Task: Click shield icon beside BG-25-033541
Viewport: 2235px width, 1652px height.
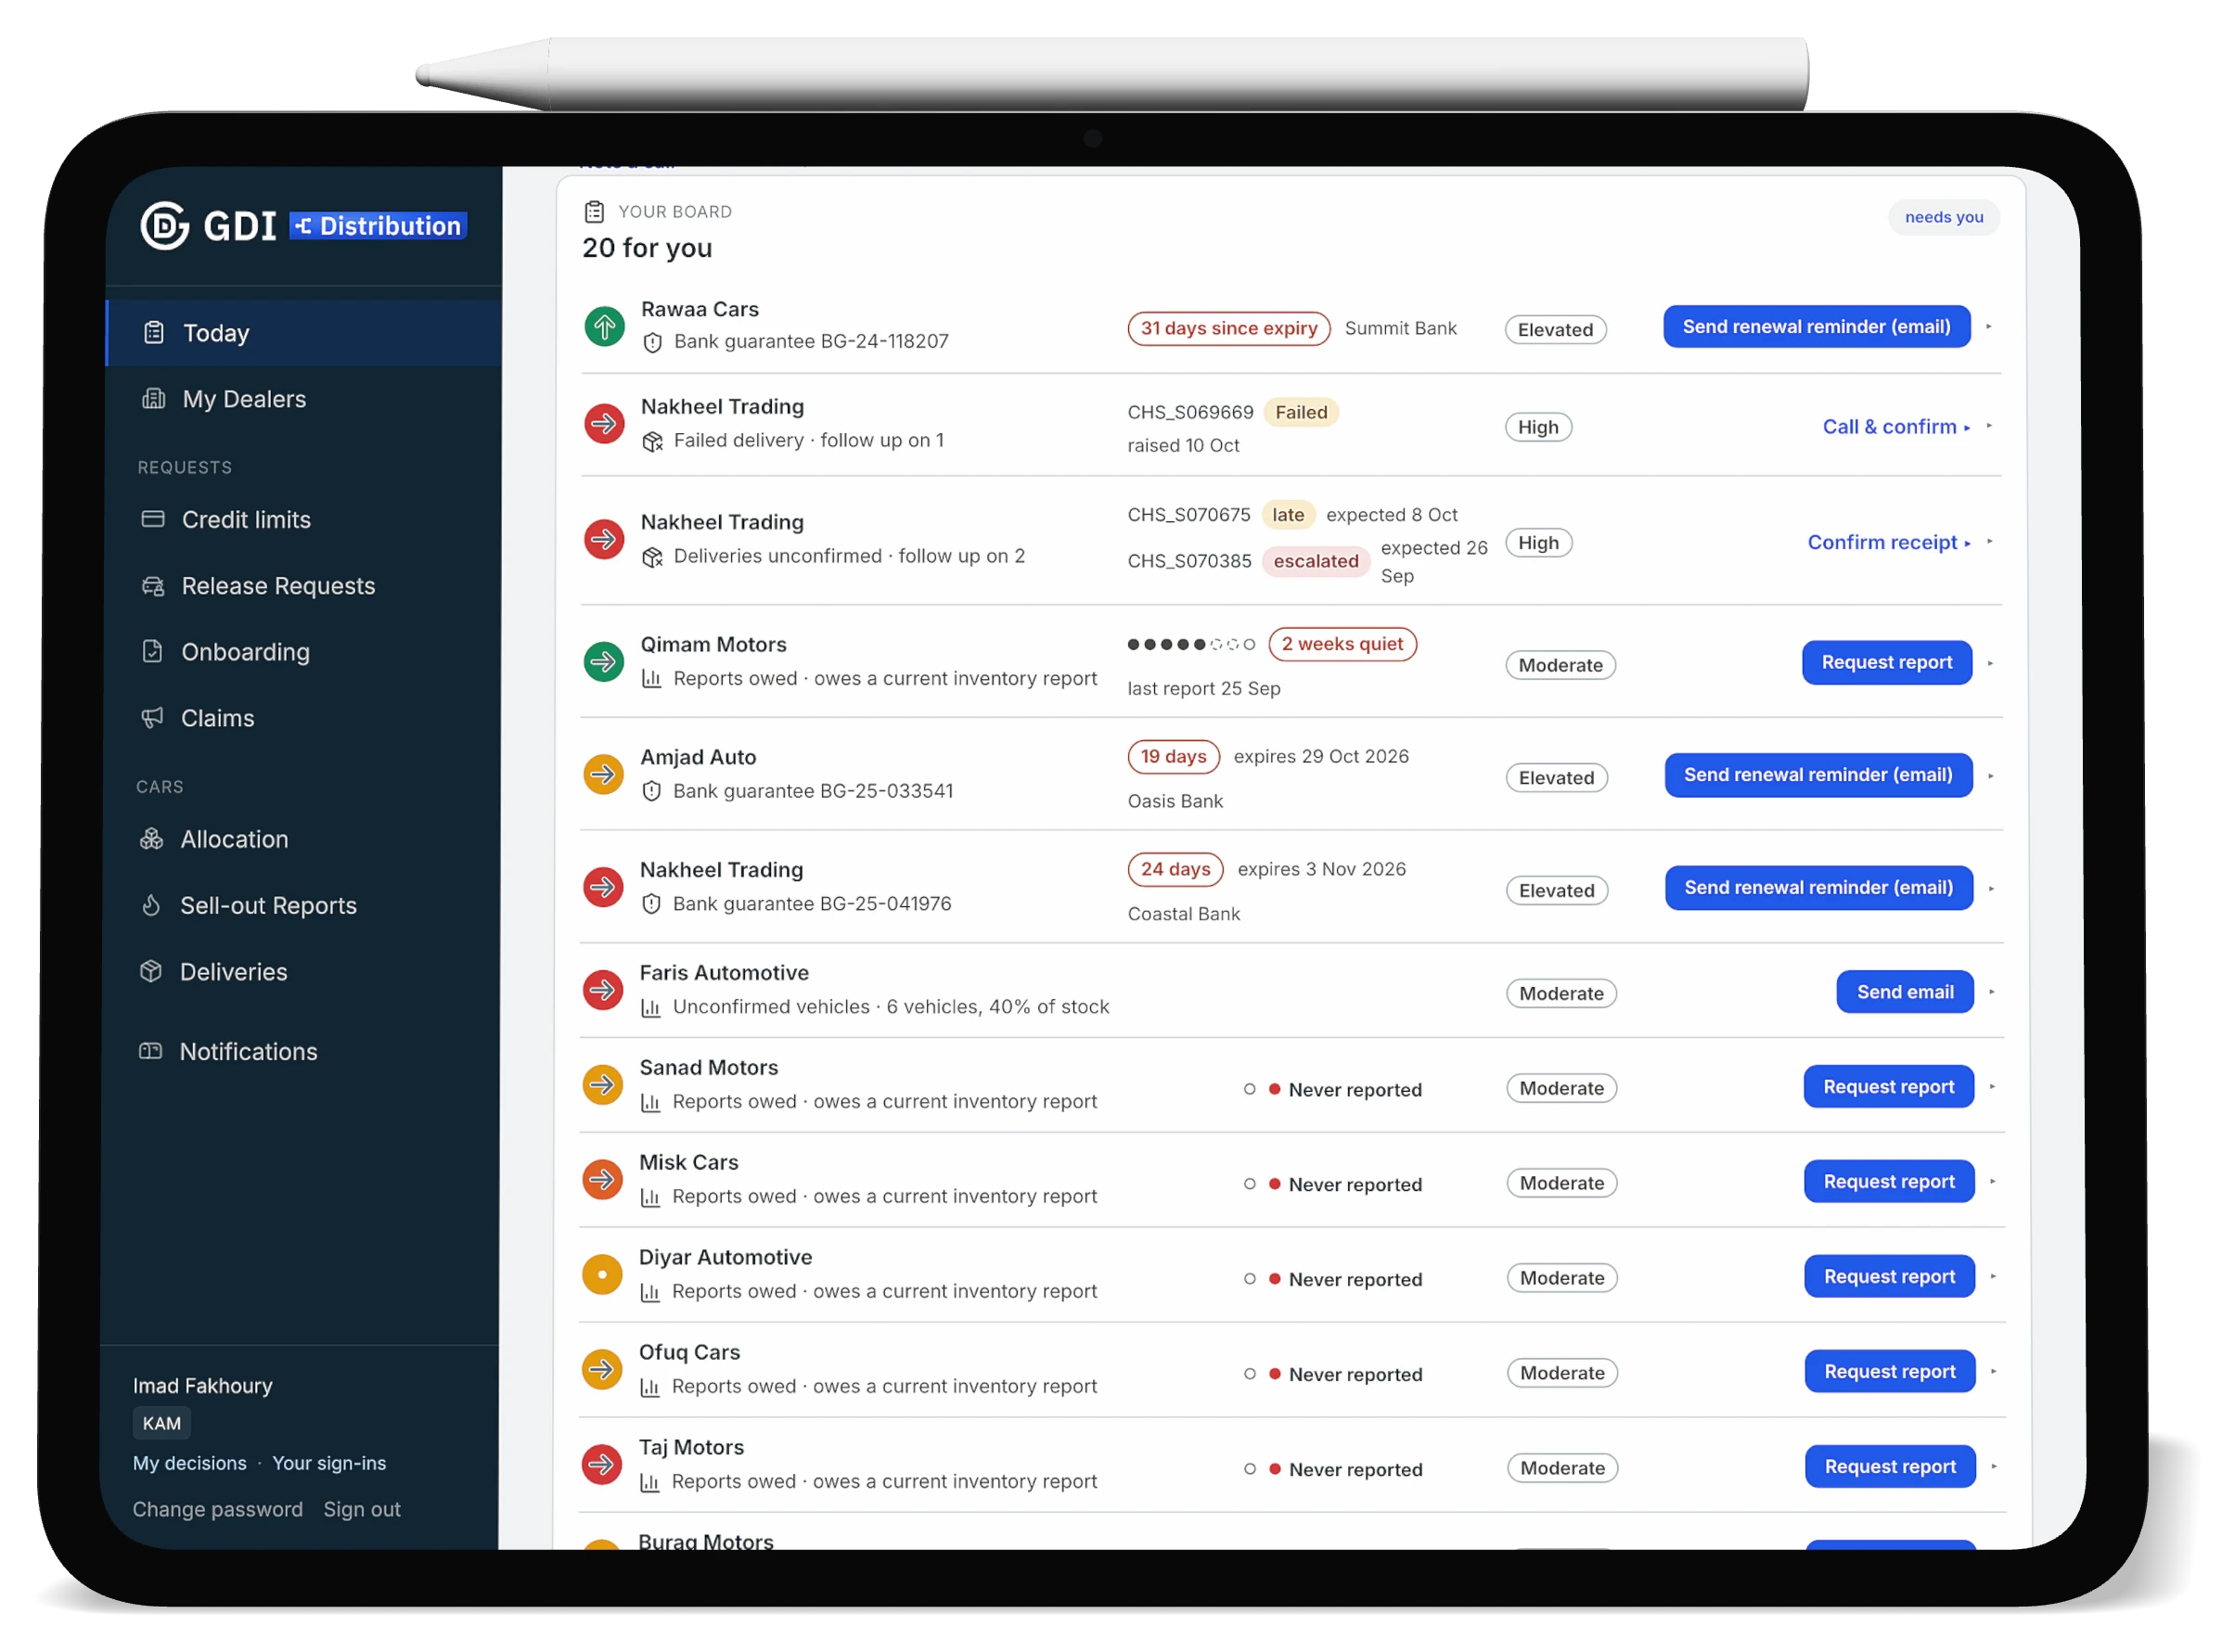Action: click(652, 791)
